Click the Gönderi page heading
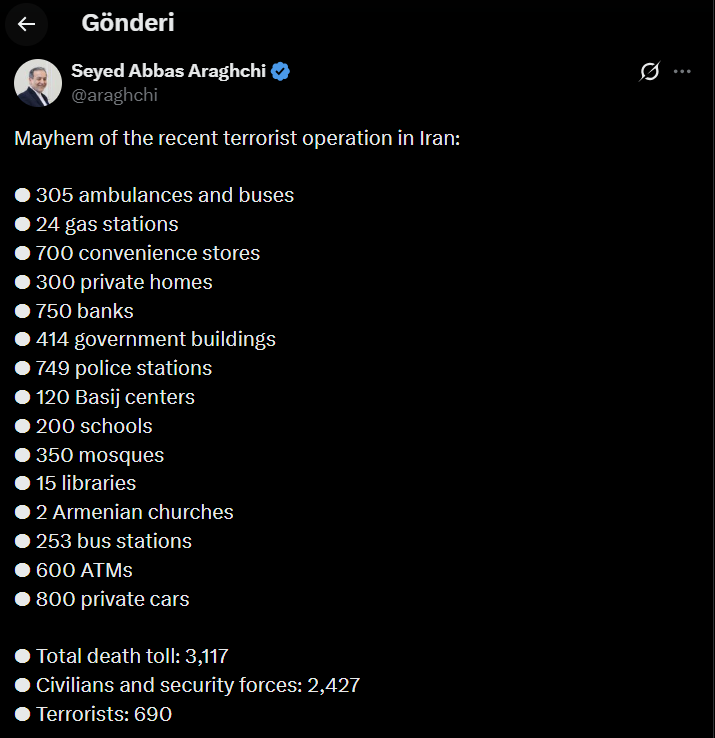 [128, 23]
